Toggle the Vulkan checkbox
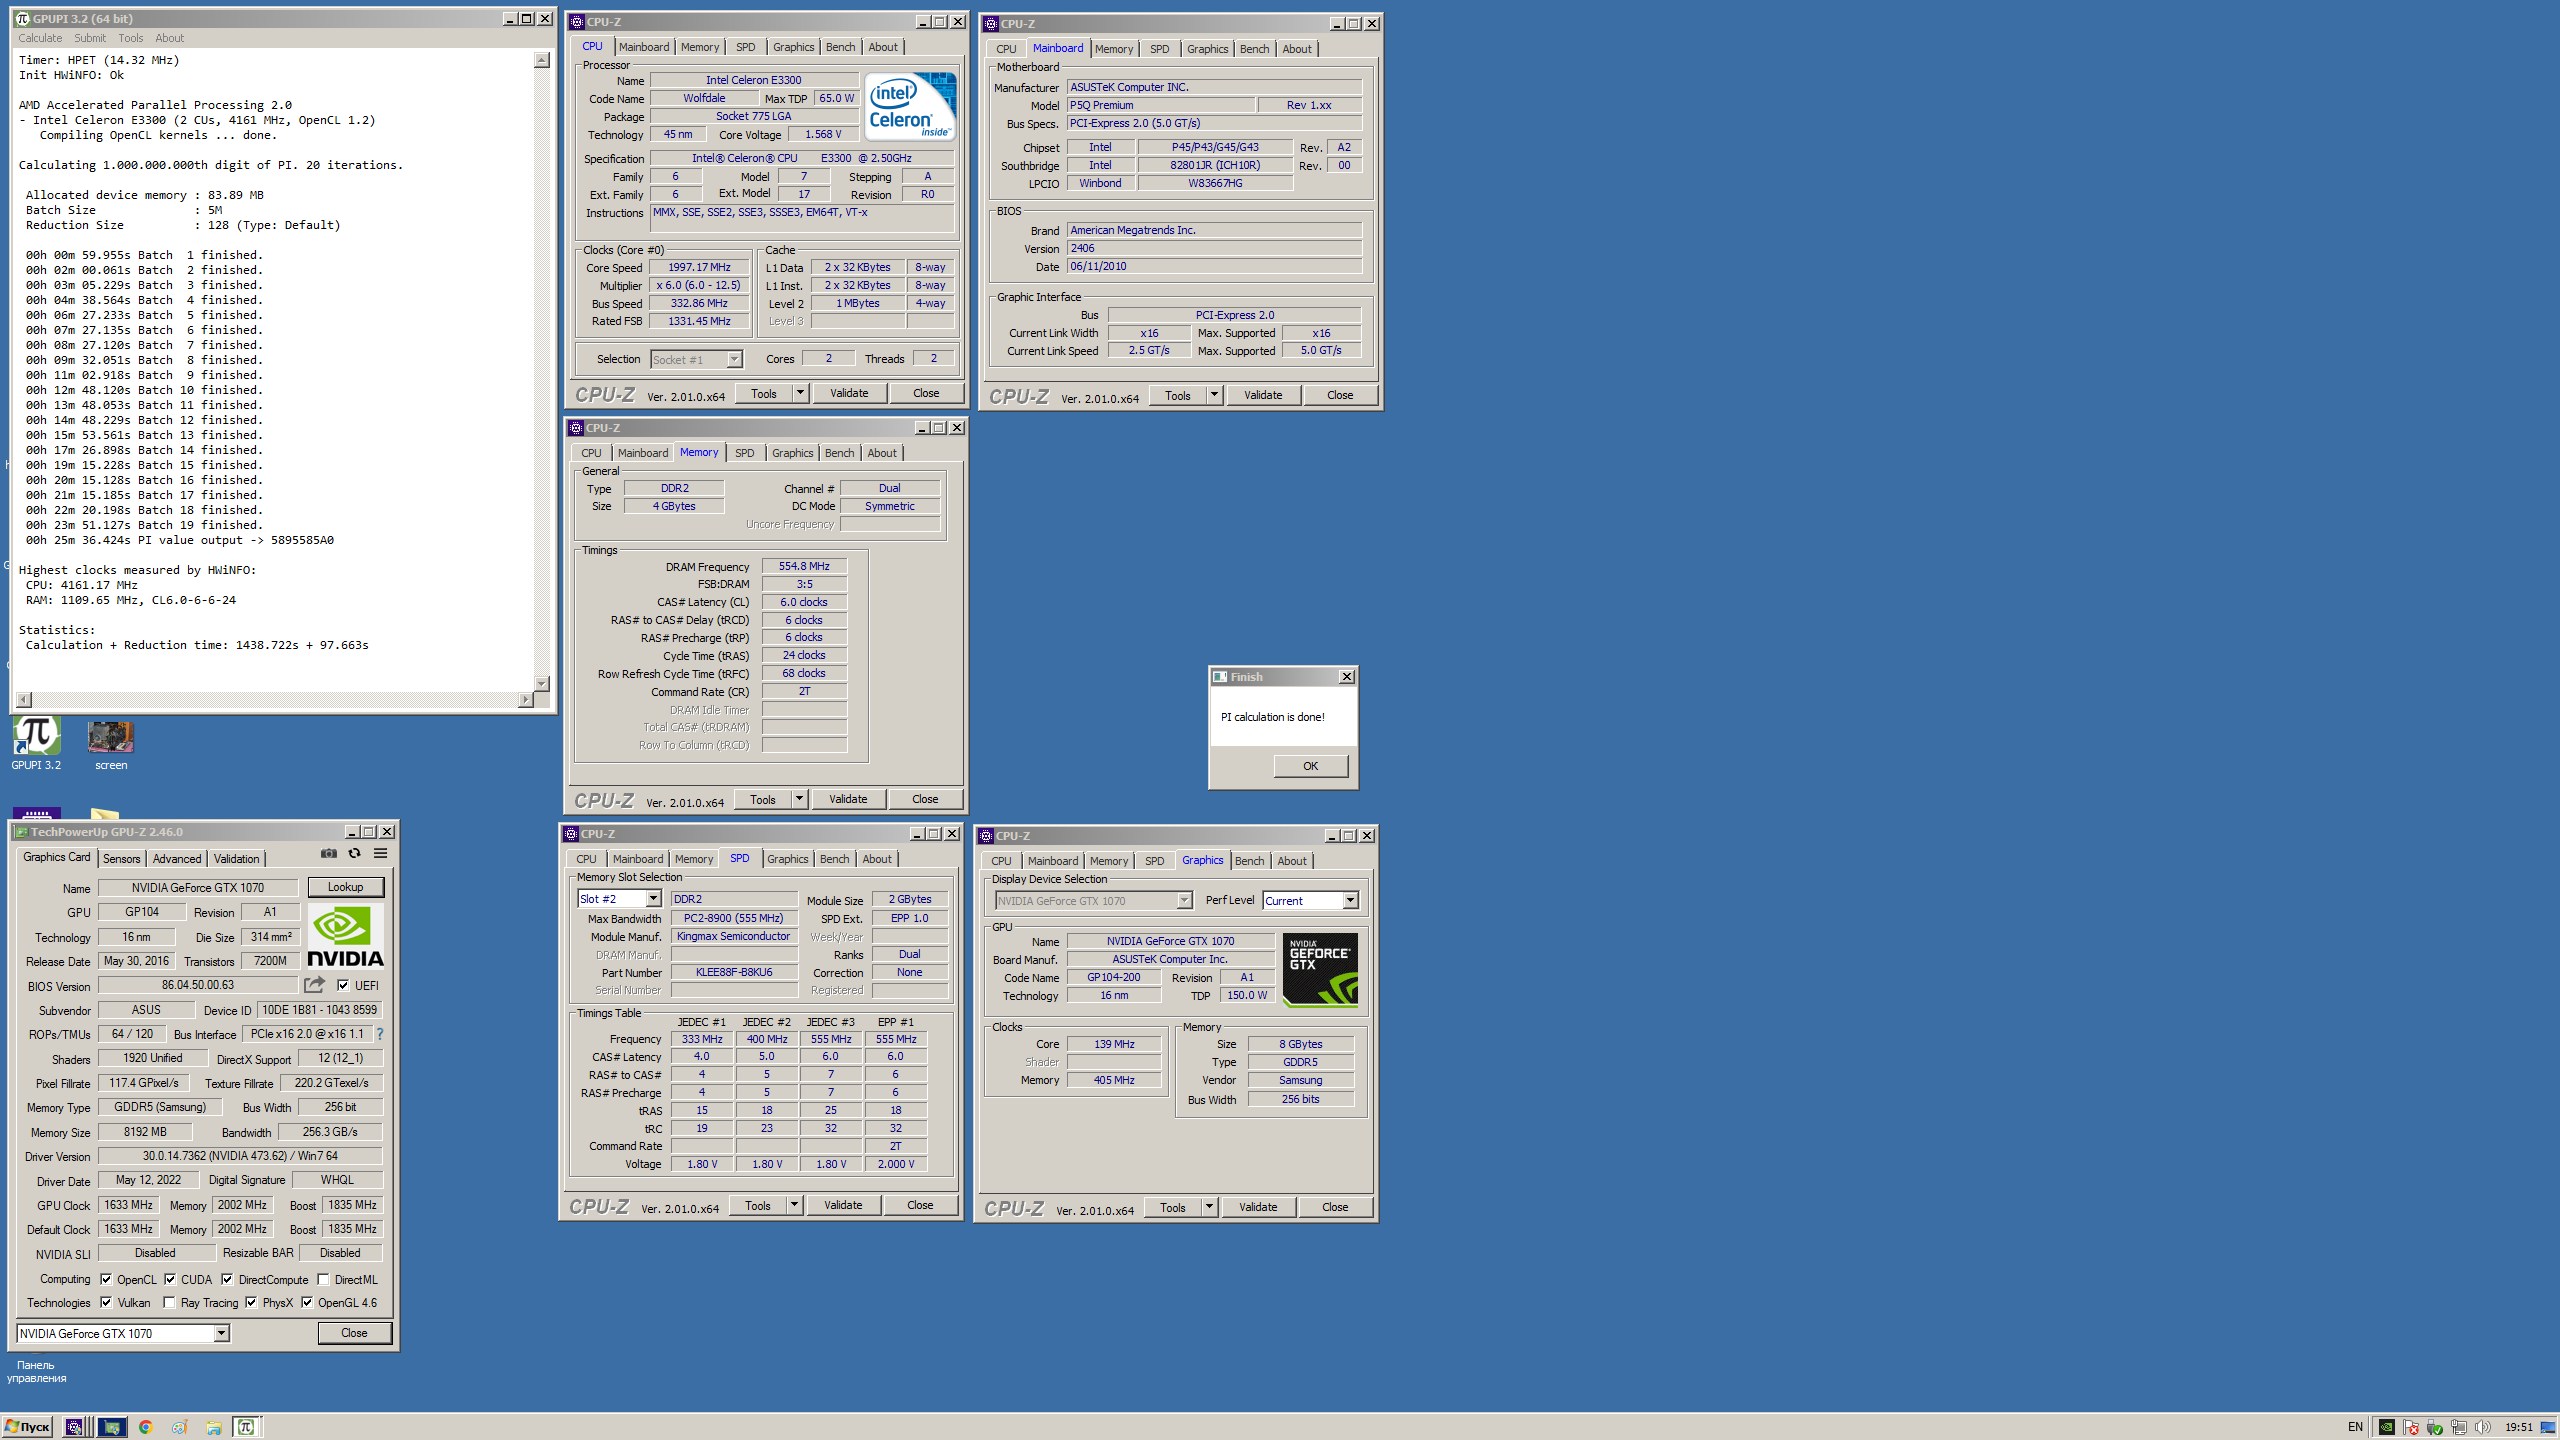 106,1302
